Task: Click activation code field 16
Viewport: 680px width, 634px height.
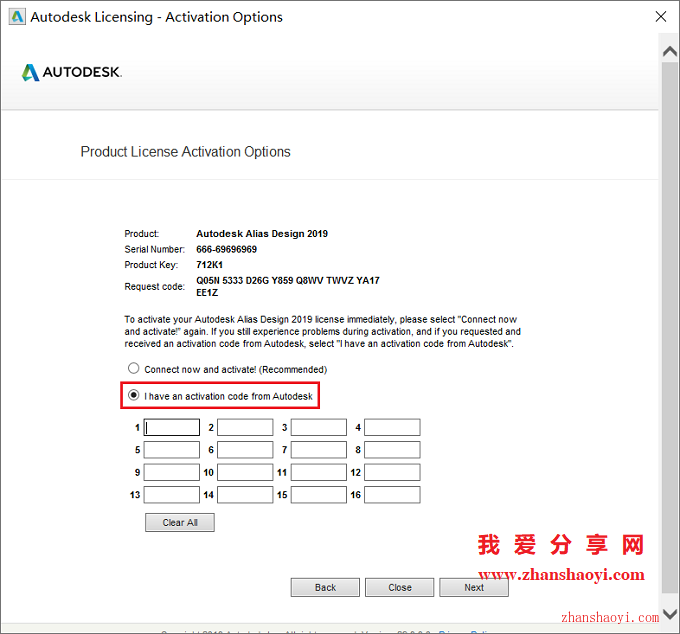Action: click(392, 495)
